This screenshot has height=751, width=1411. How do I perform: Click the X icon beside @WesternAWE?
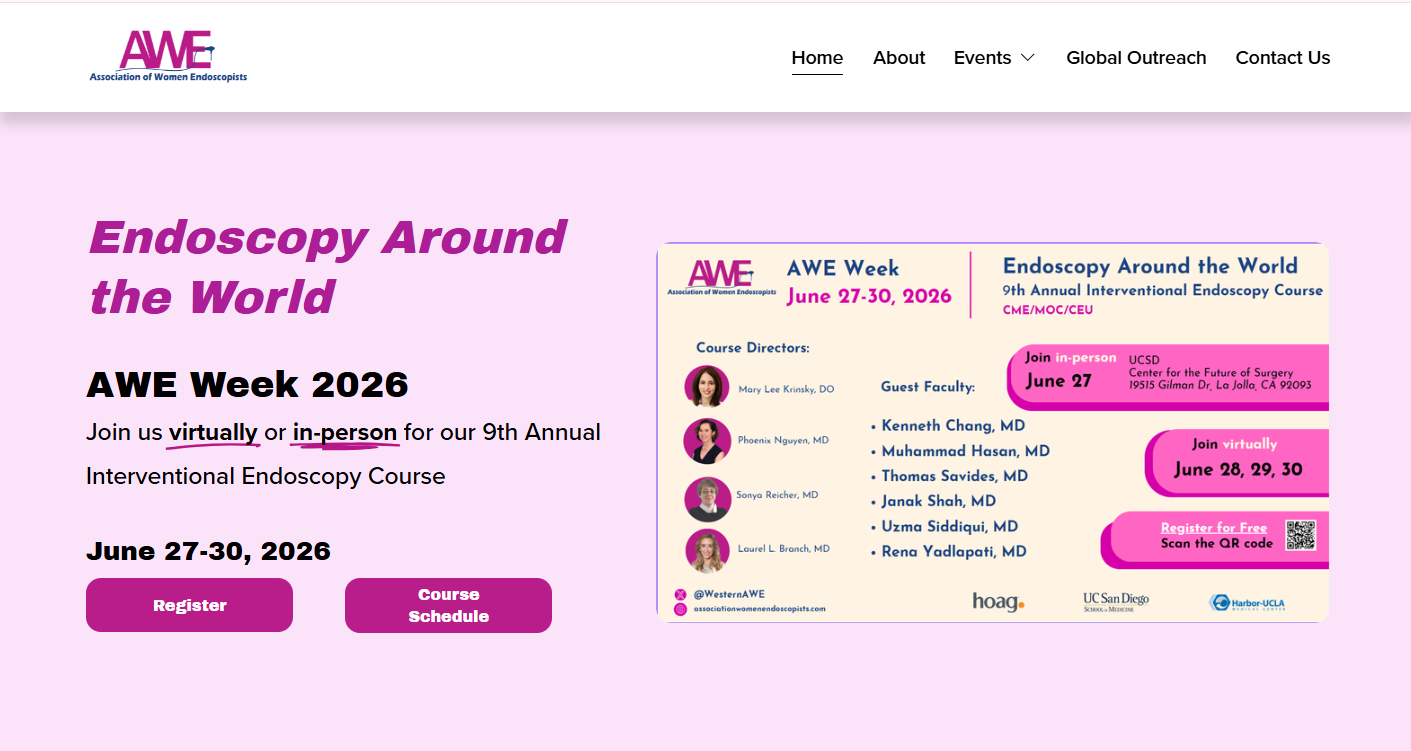click(x=681, y=594)
